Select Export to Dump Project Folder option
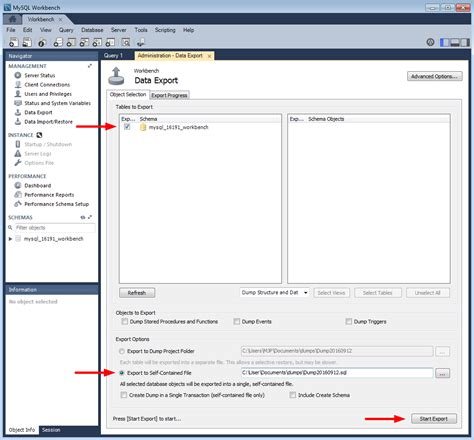Screen dimensions: 474x440 [122, 351]
